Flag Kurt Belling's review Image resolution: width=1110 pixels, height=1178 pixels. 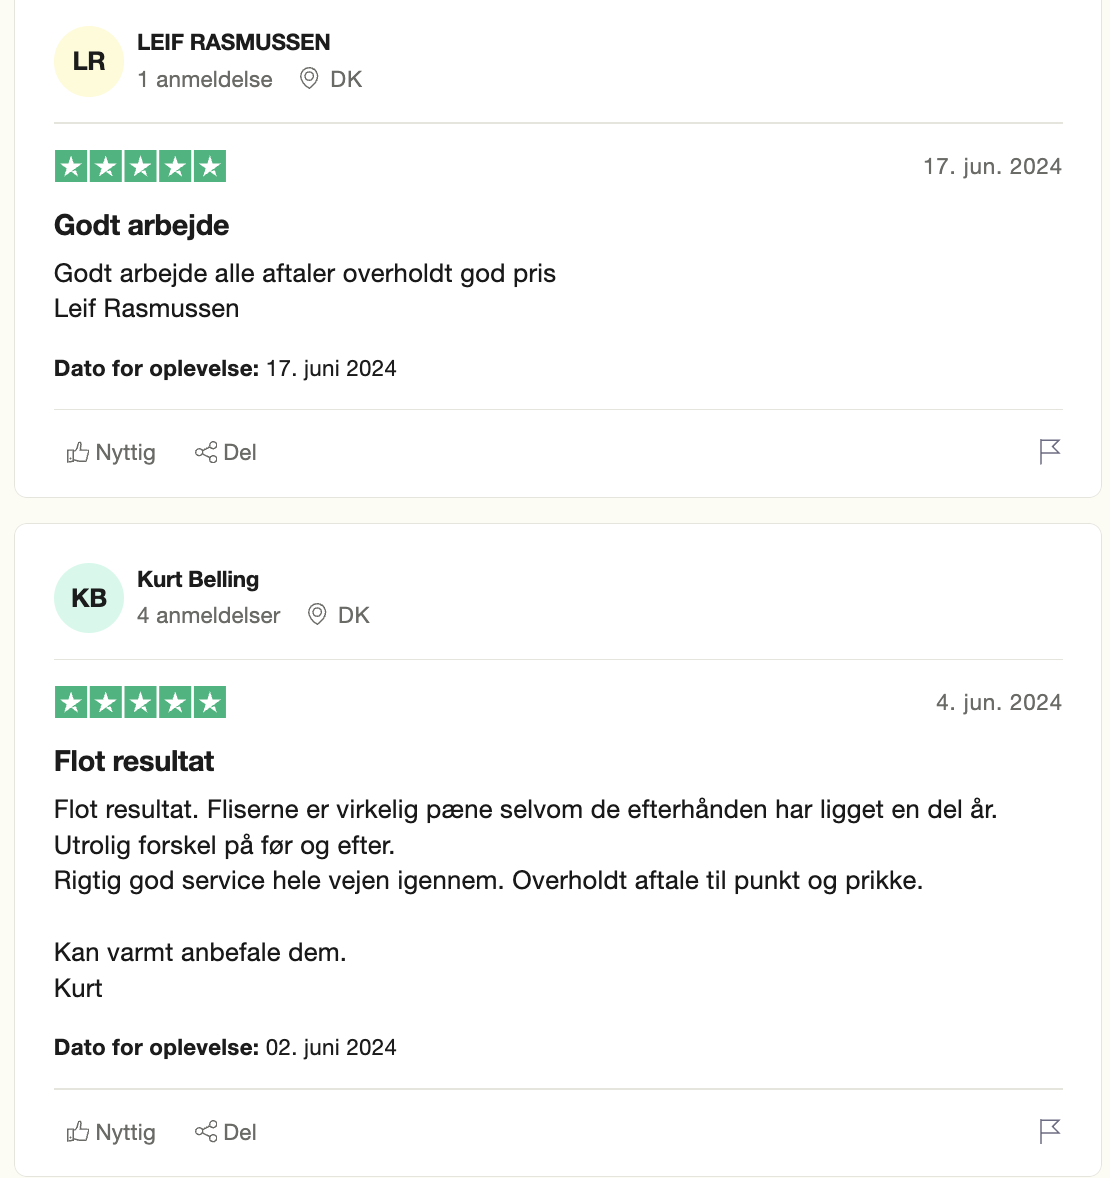[1049, 1131]
